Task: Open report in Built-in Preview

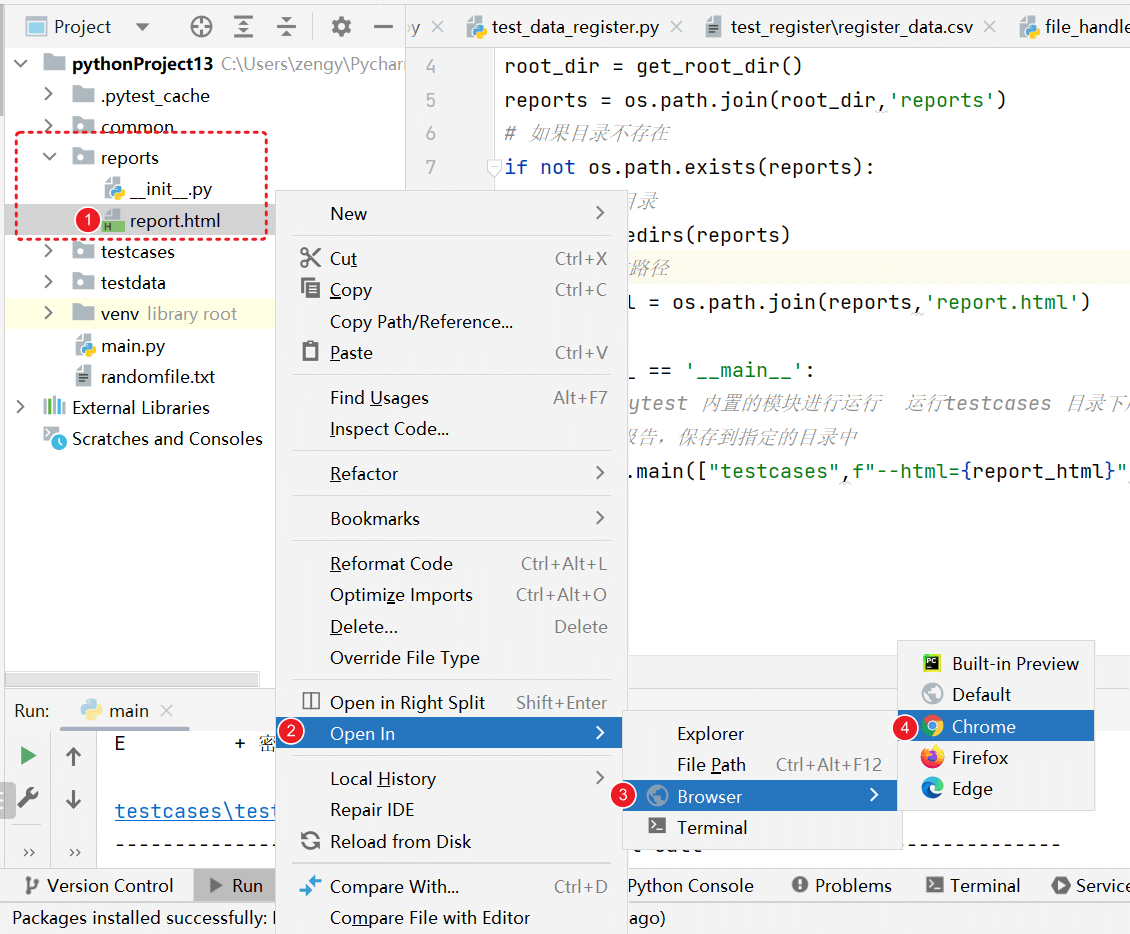Action: tap(996, 663)
